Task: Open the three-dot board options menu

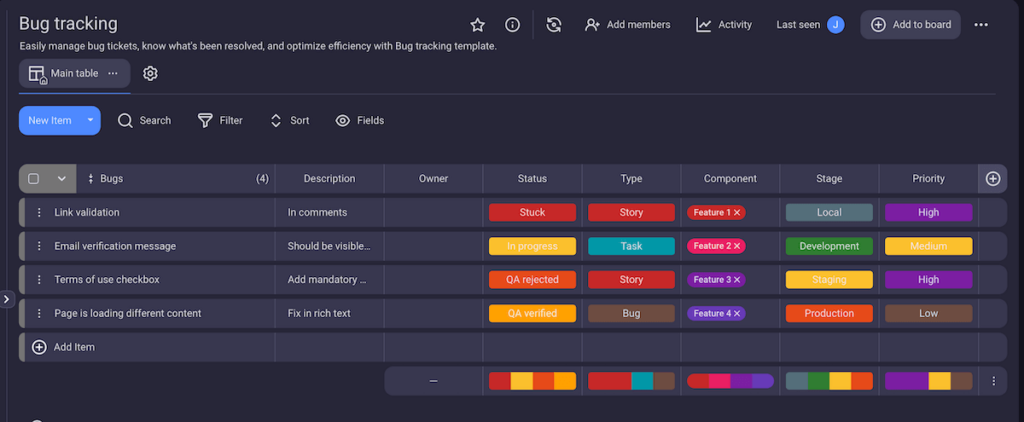Action: click(981, 25)
